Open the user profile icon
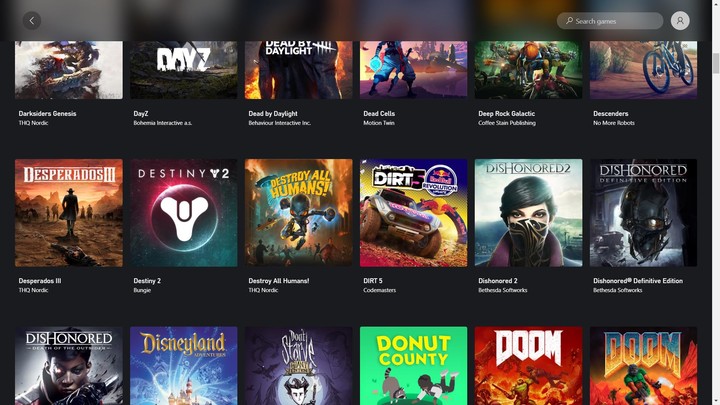Screen dimensions: 720x405 click(x=680, y=21)
